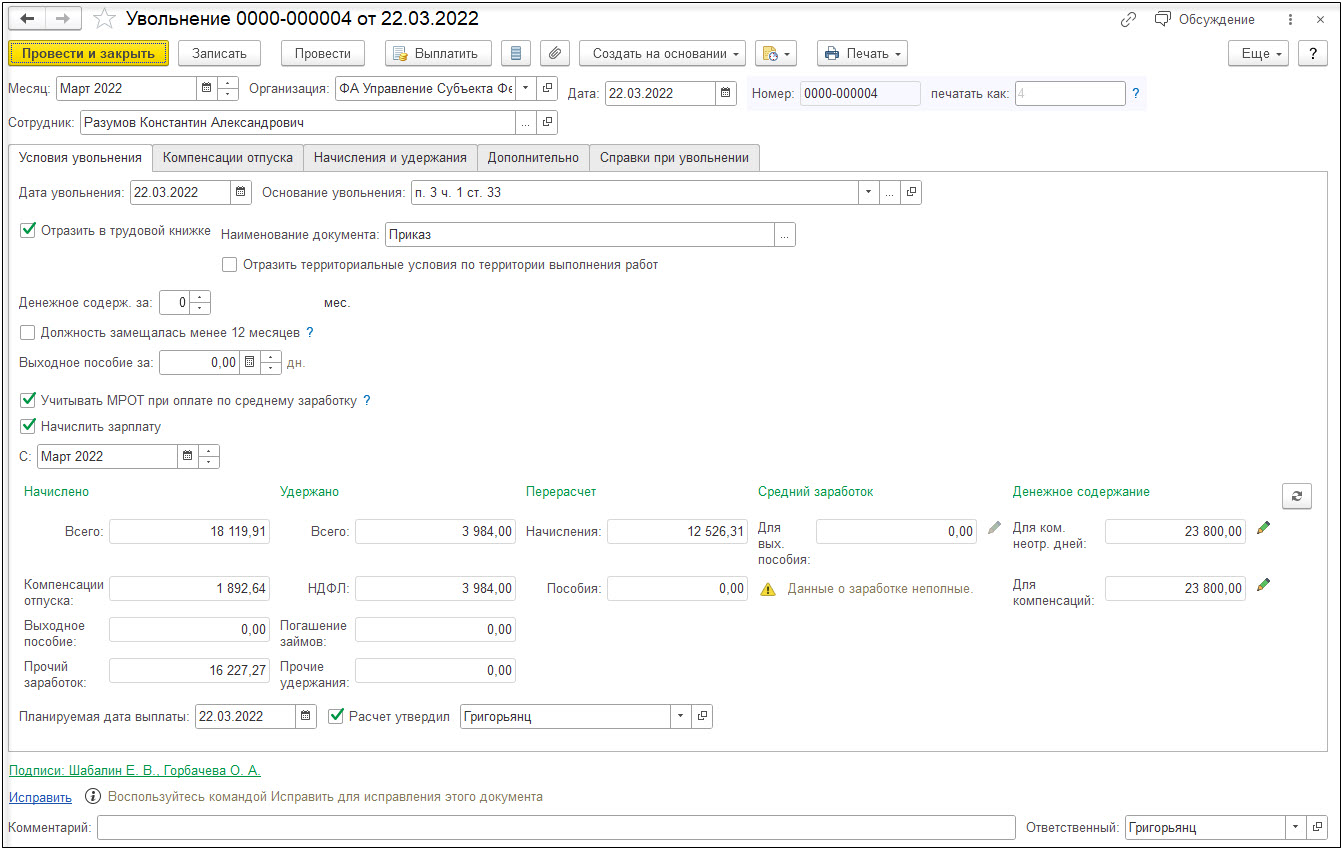This screenshot has height=848, width=1341.
Task: Click Провести button
Action: click(x=323, y=53)
